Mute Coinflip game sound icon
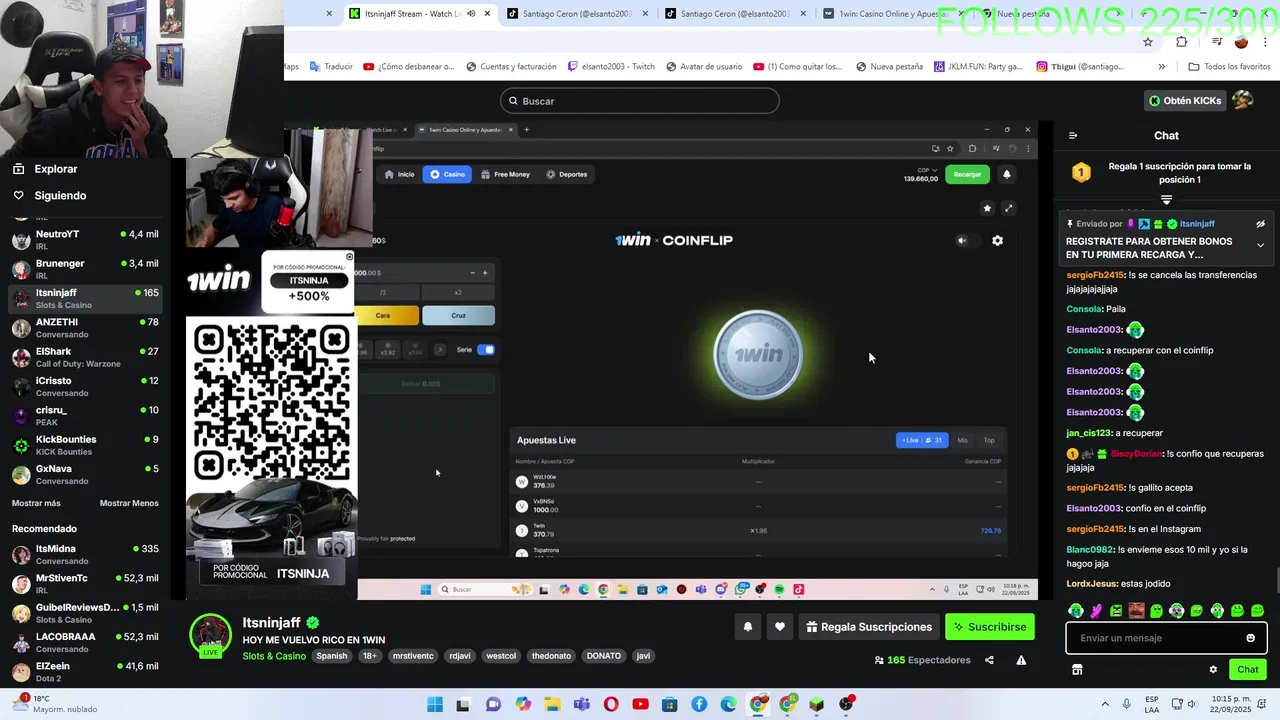The width and height of the screenshot is (1280, 720). (962, 241)
